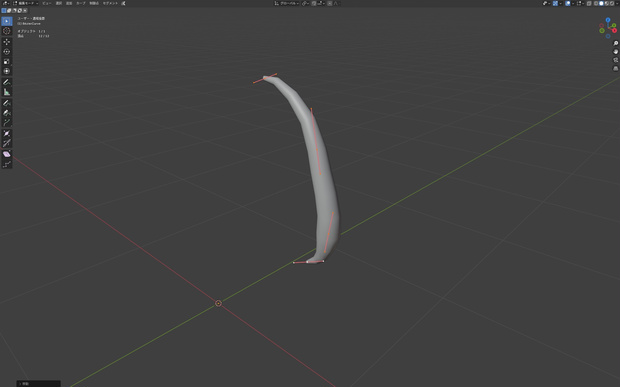This screenshot has height=387, width=620.
Task: Select the Transform tool
Action: pos(7,71)
